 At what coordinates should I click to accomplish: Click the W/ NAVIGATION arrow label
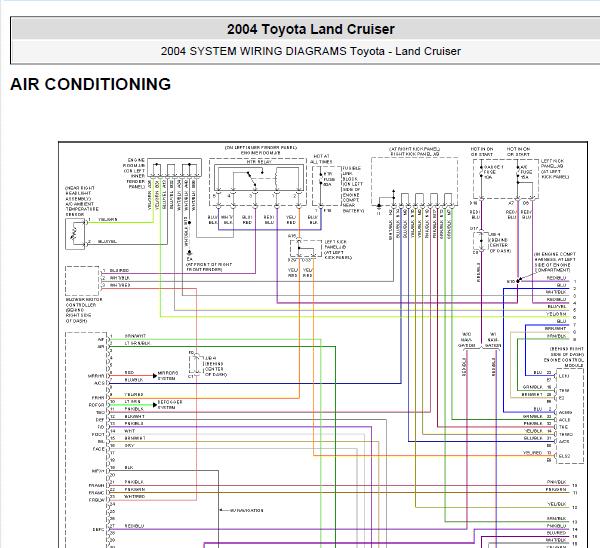241,510
